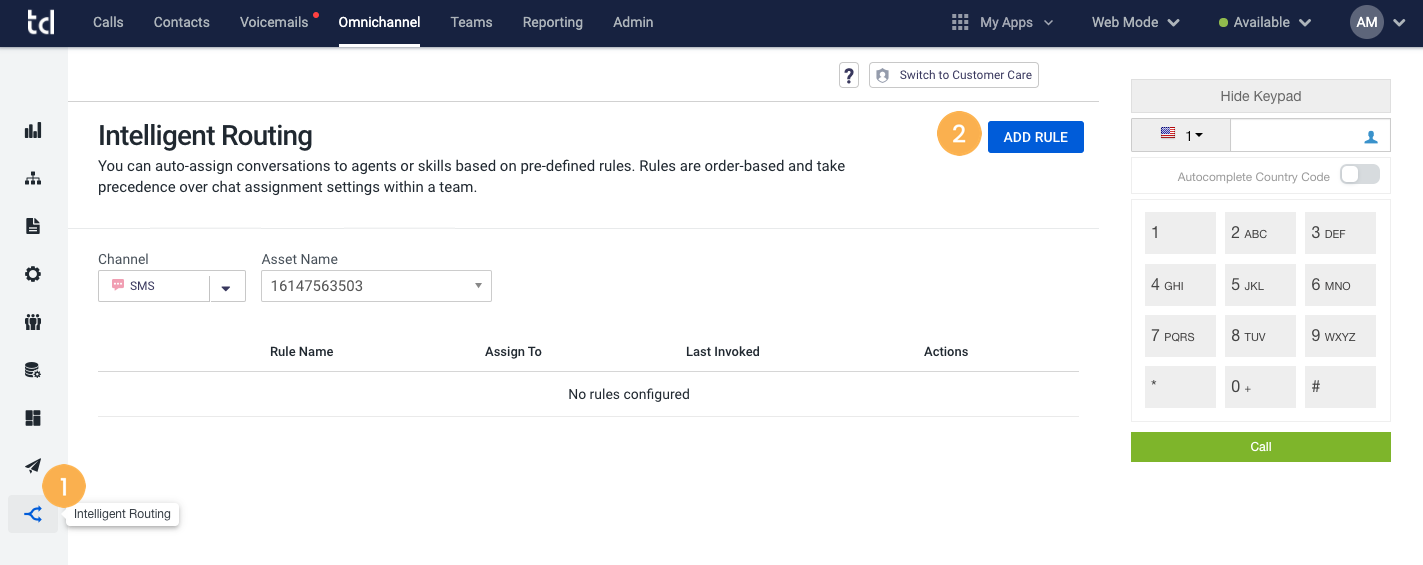The width and height of the screenshot is (1423, 565).
Task: Open the Reporting tab
Action: [553, 22]
